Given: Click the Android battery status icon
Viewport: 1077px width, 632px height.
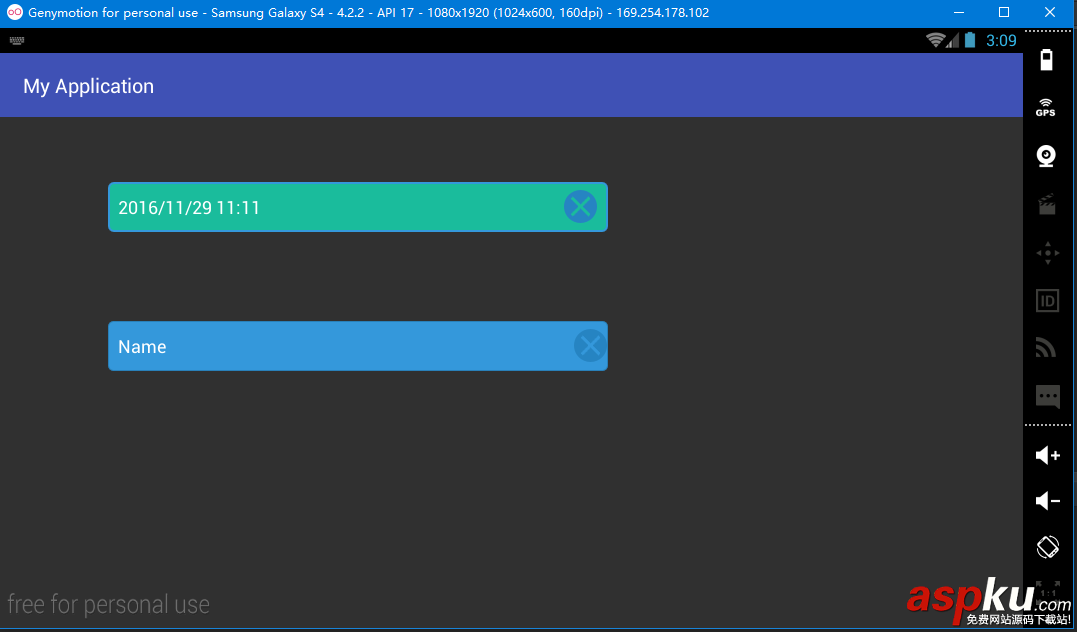Looking at the screenshot, I should [x=970, y=40].
